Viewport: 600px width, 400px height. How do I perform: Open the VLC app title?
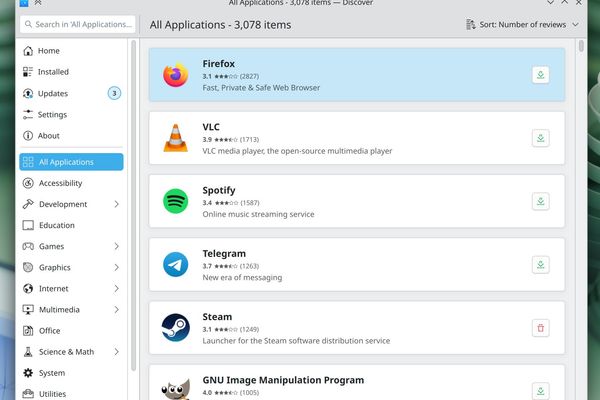coord(211,127)
